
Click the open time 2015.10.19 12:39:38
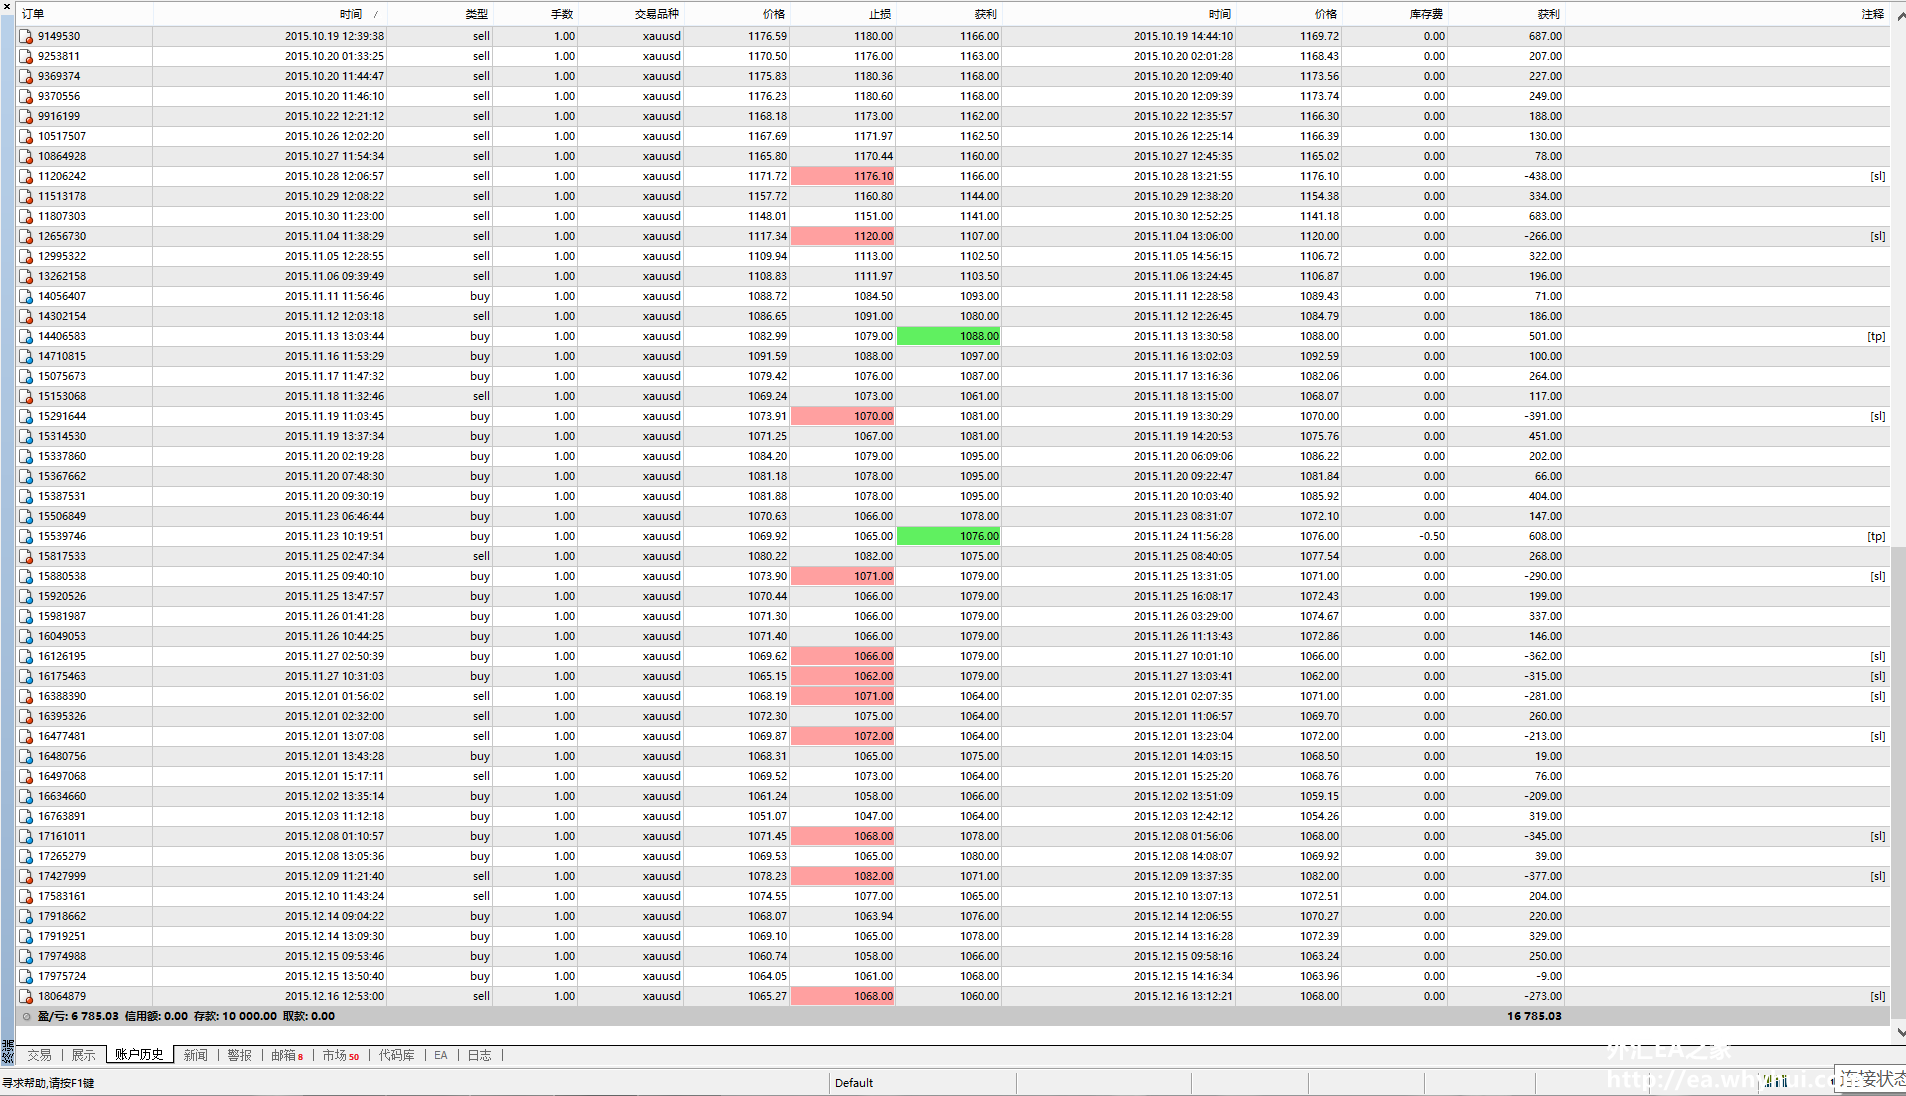pos(334,36)
